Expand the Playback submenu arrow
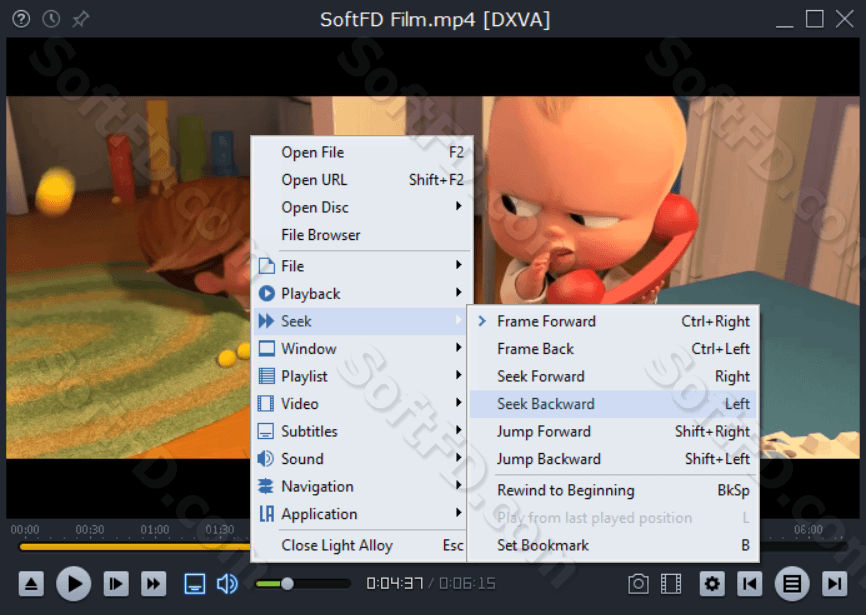The image size is (866, 615). pyautogui.click(x=458, y=292)
